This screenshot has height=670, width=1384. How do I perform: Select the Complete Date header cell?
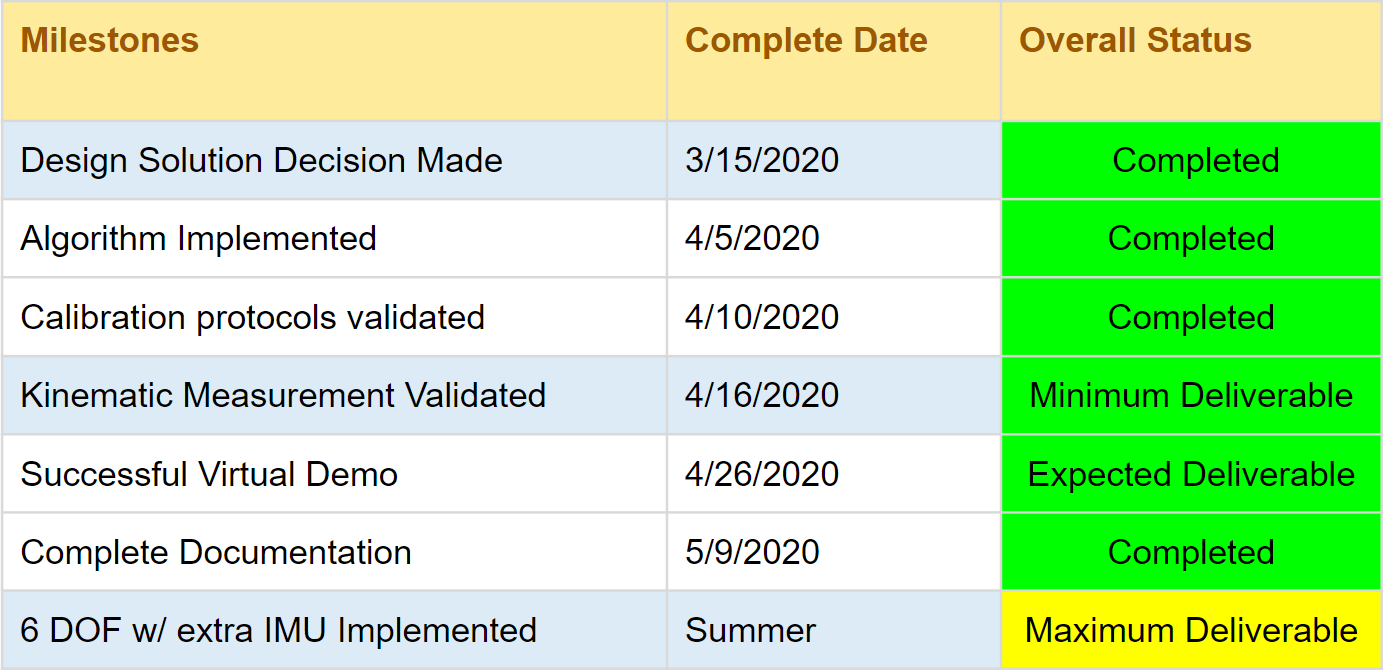[x=806, y=42]
